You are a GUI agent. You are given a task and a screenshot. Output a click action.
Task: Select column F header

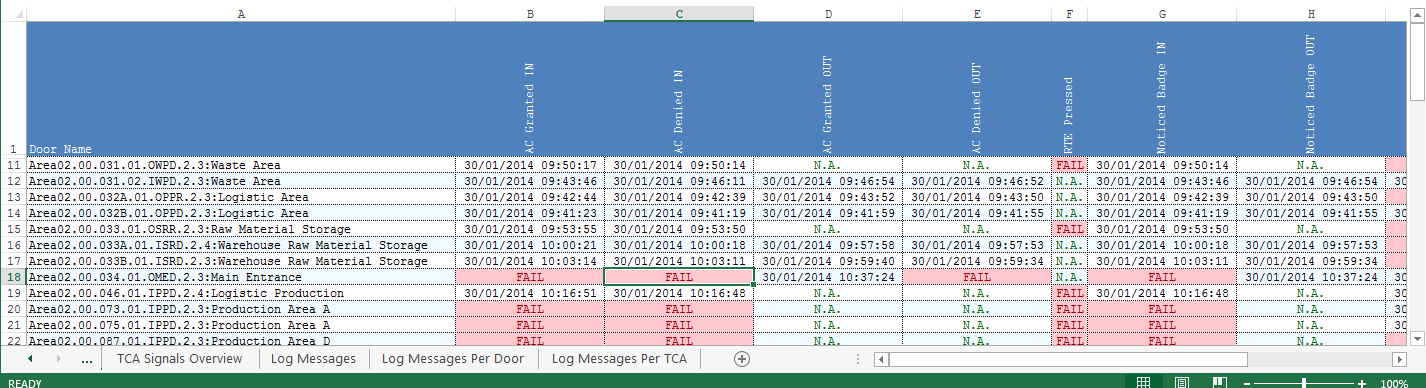click(1070, 14)
